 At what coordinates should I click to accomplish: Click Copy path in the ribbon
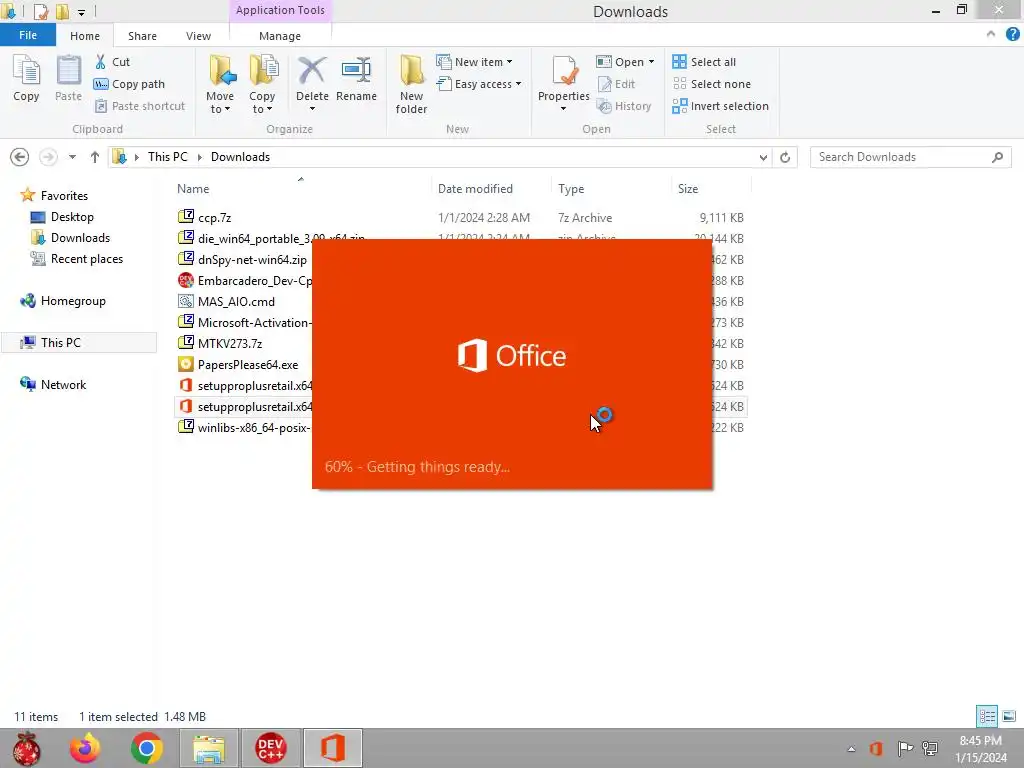[129, 84]
